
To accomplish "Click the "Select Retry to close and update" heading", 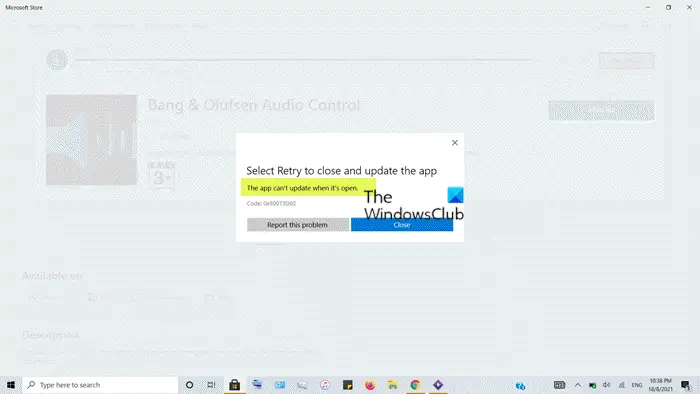I will click(342, 171).
